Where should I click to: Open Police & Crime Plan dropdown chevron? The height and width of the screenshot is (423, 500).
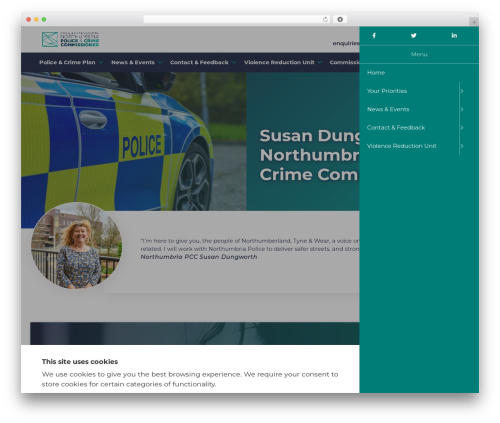click(101, 62)
